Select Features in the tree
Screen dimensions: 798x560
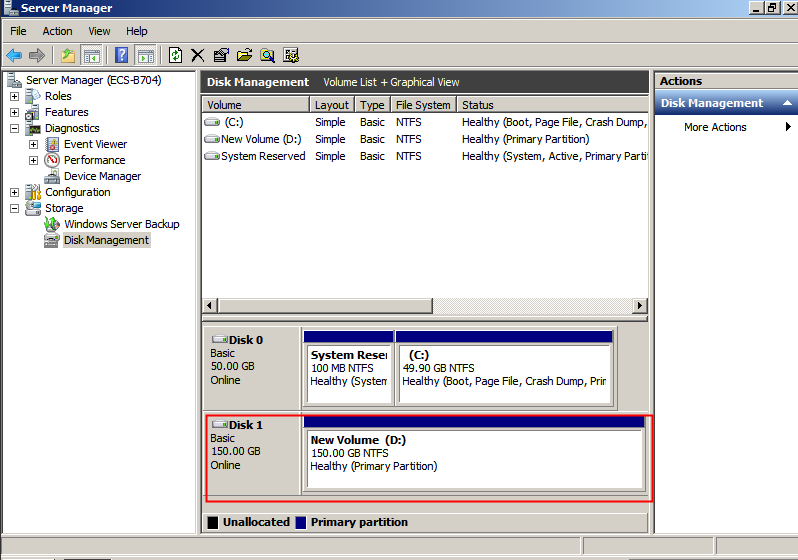tap(67, 112)
